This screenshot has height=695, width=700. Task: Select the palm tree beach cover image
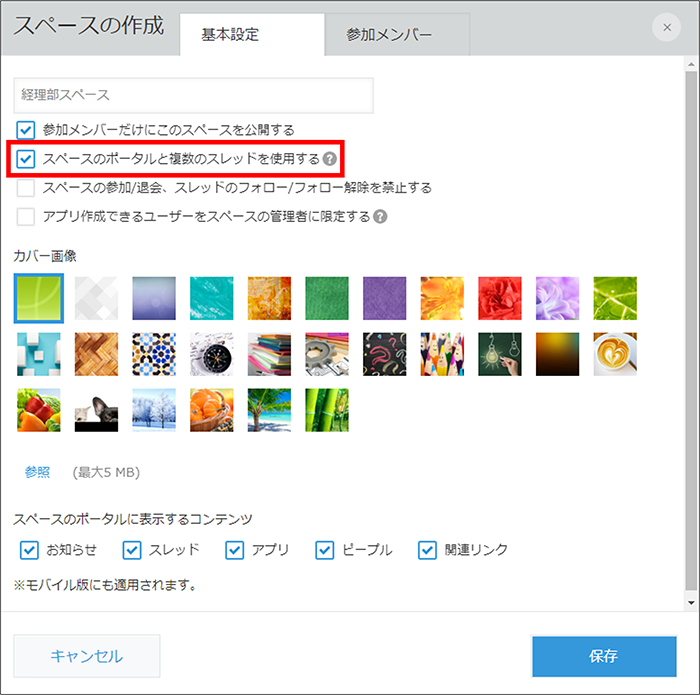click(x=269, y=410)
